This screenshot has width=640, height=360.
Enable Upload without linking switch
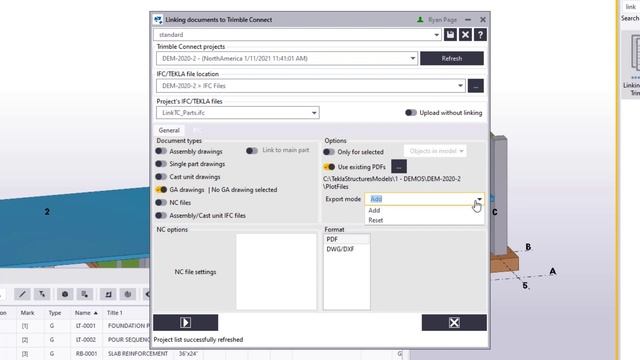411,113
